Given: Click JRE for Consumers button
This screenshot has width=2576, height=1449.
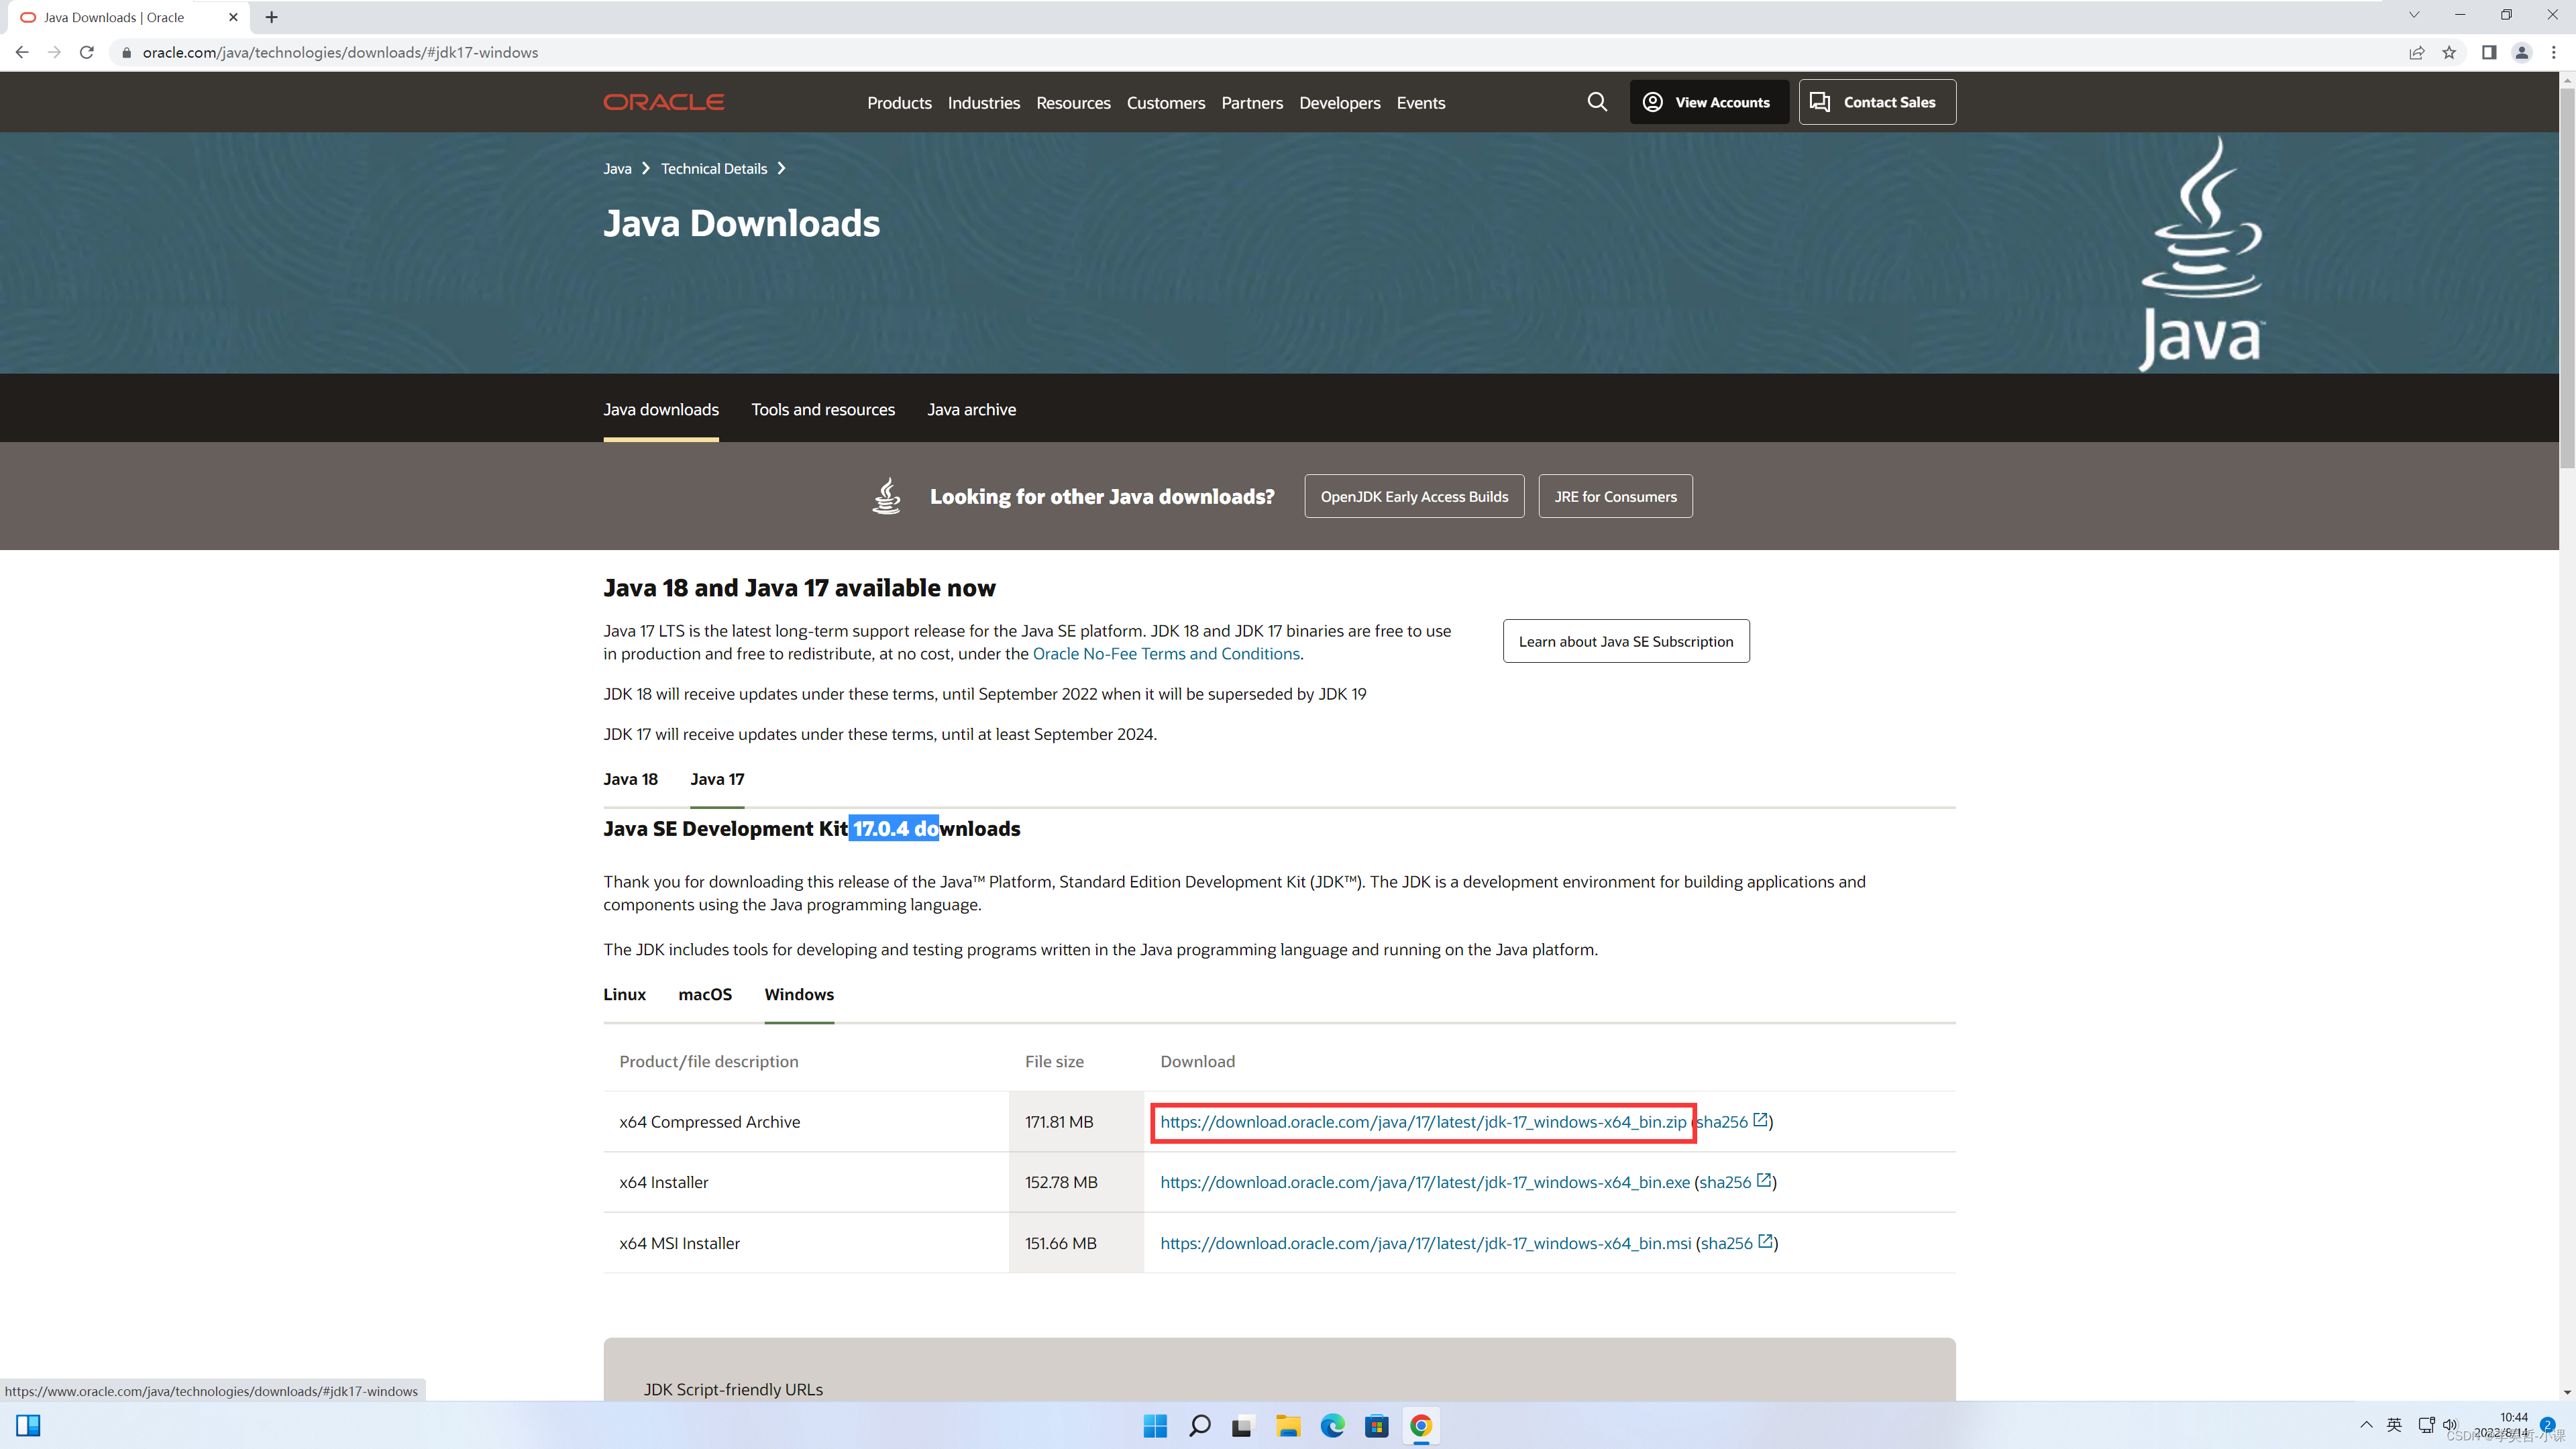Looking at the screenshot, I should pyautogui.click(x=1615, y=496).
